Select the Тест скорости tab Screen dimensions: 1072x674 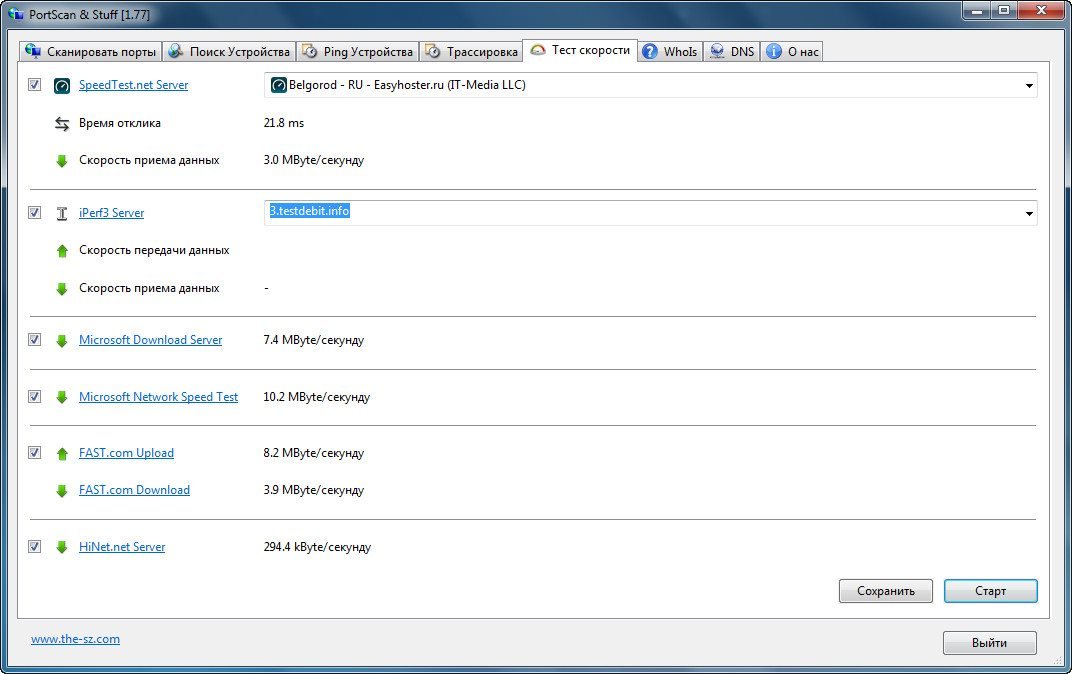click(580, 50)
